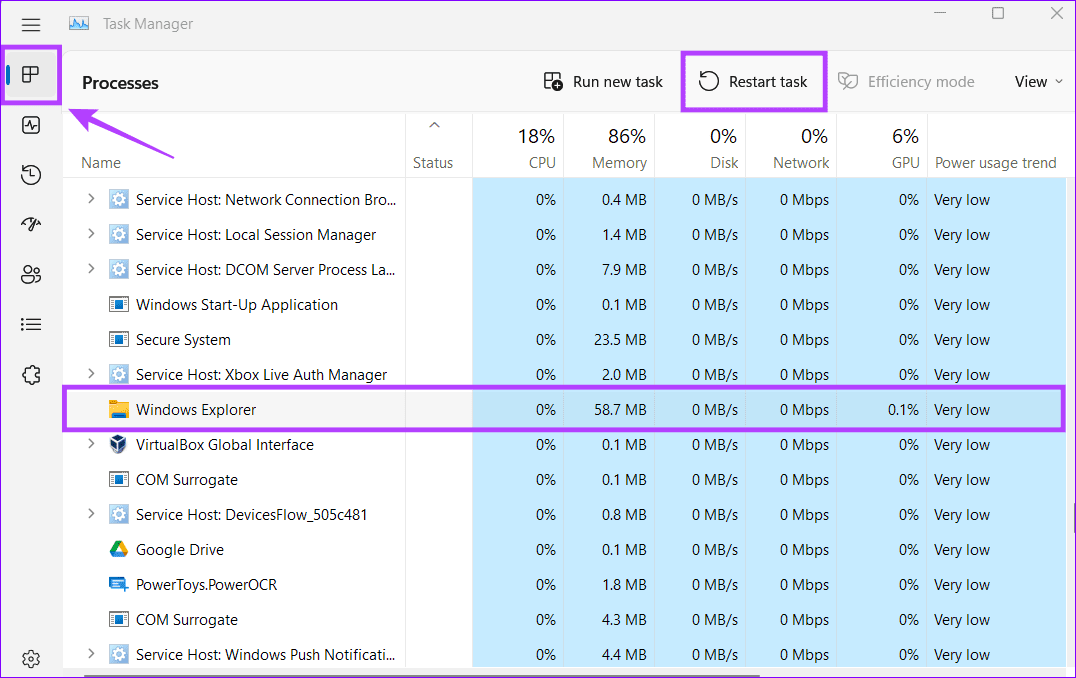Click the 1.8 MB memory cell
Viewport: 1076px width, 678px height.
coord(624,585)
